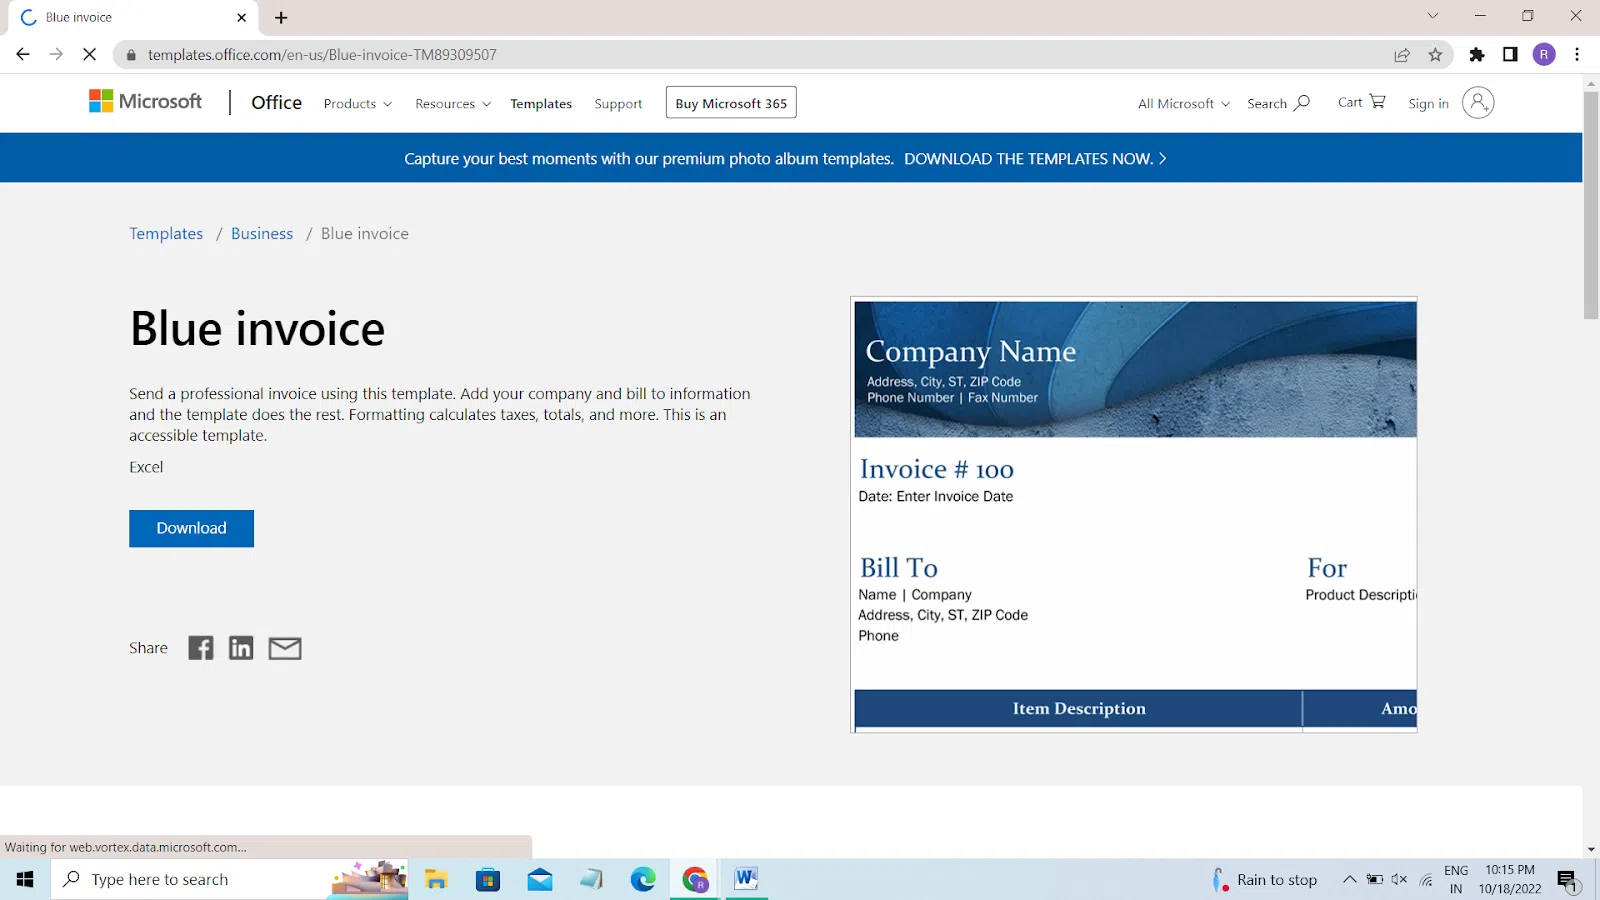Open browser Extensions puzzle icon
1600x900 pixels.
pos(1477,55)
